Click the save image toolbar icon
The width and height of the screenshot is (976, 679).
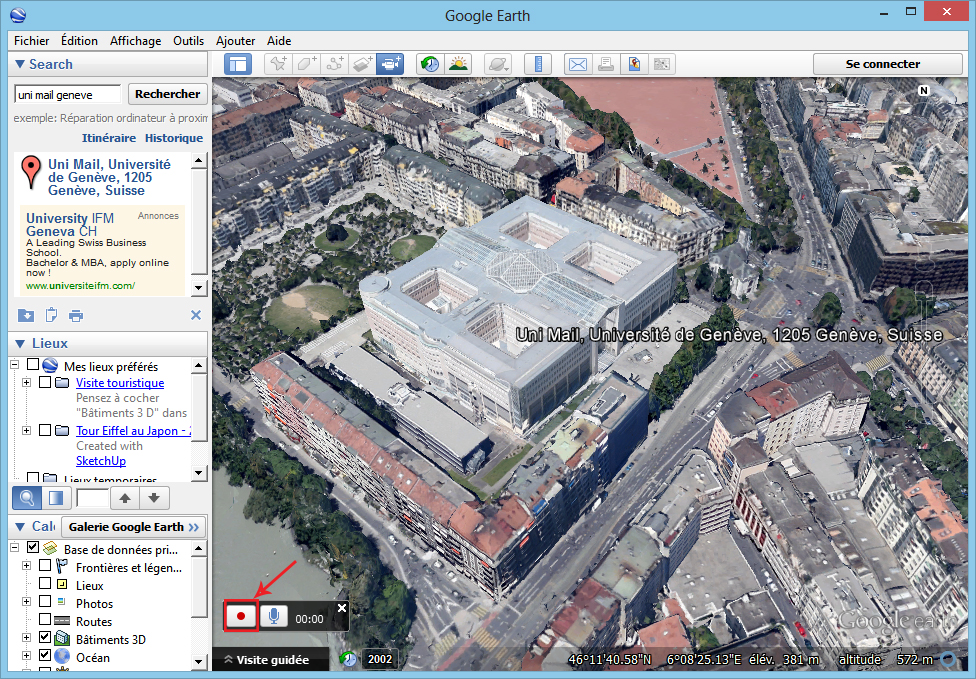(x=662, y=64)
